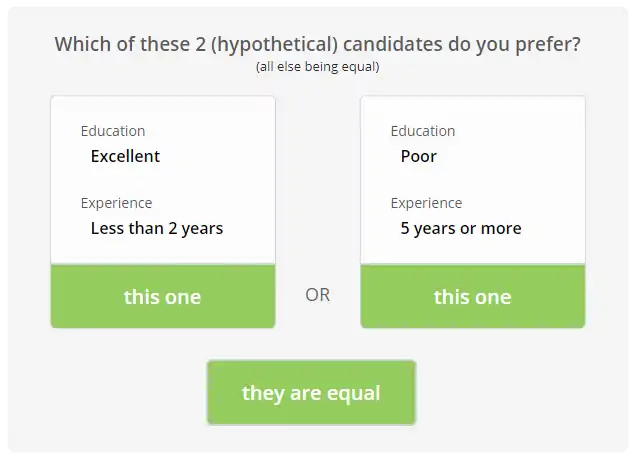Click the word 'Which' starting the question
This screenshot has width=636, height=460.
pos(81,44)
